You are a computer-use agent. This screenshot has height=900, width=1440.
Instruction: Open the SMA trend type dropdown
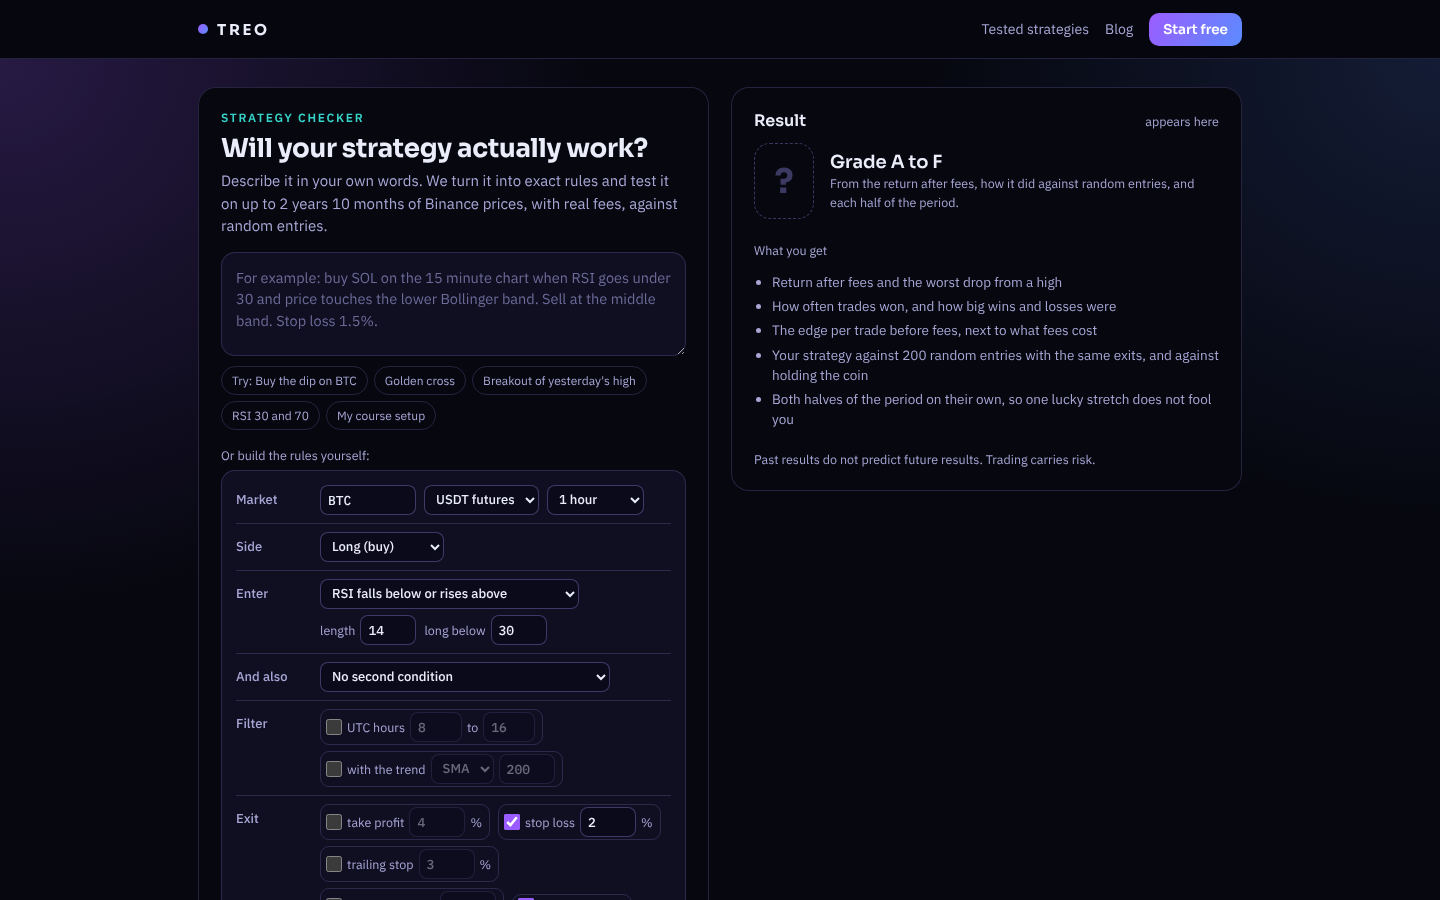click(x=463, y=769)
